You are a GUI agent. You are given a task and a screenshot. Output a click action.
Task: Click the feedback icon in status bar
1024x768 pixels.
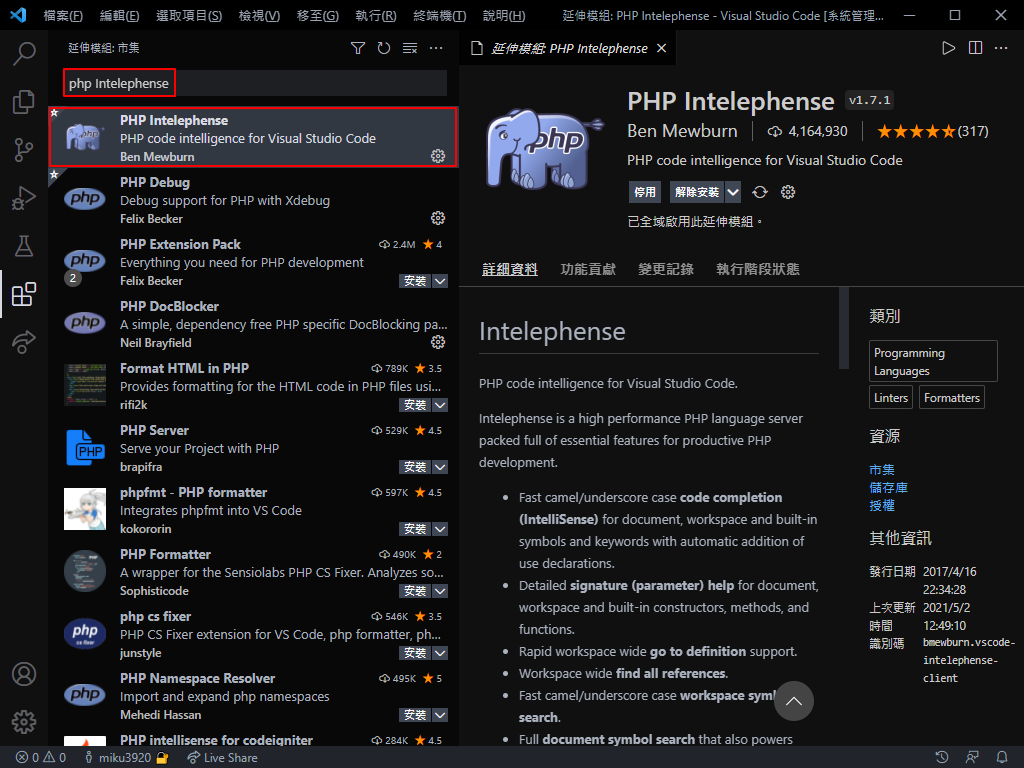(x=972, y=758)
